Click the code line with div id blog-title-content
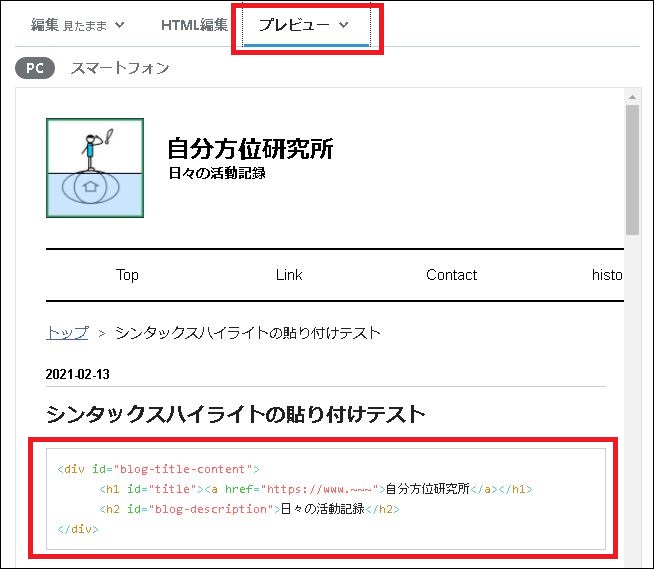This screenshot has width=654, height=569. pyautogui.click(x=158, y=469)
